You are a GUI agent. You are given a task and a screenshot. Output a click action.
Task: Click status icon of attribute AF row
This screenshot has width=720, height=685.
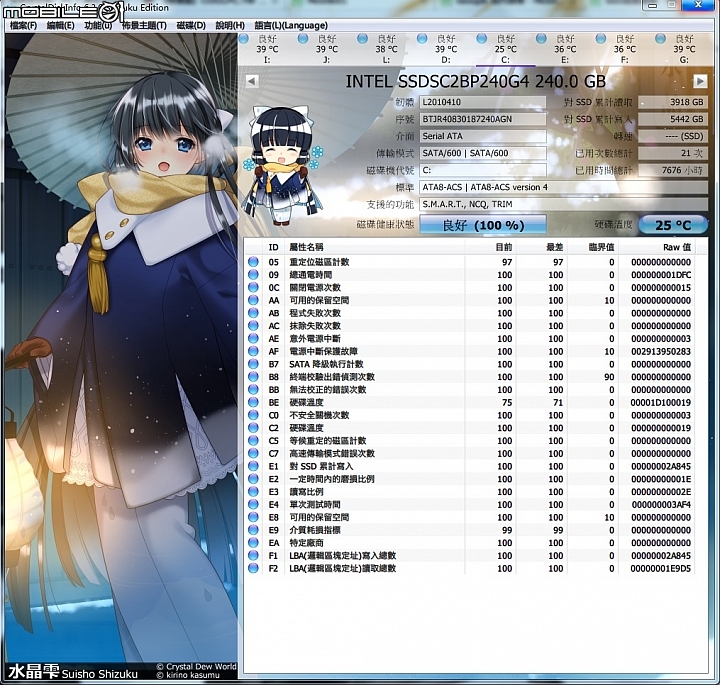(x=253, y=351)
